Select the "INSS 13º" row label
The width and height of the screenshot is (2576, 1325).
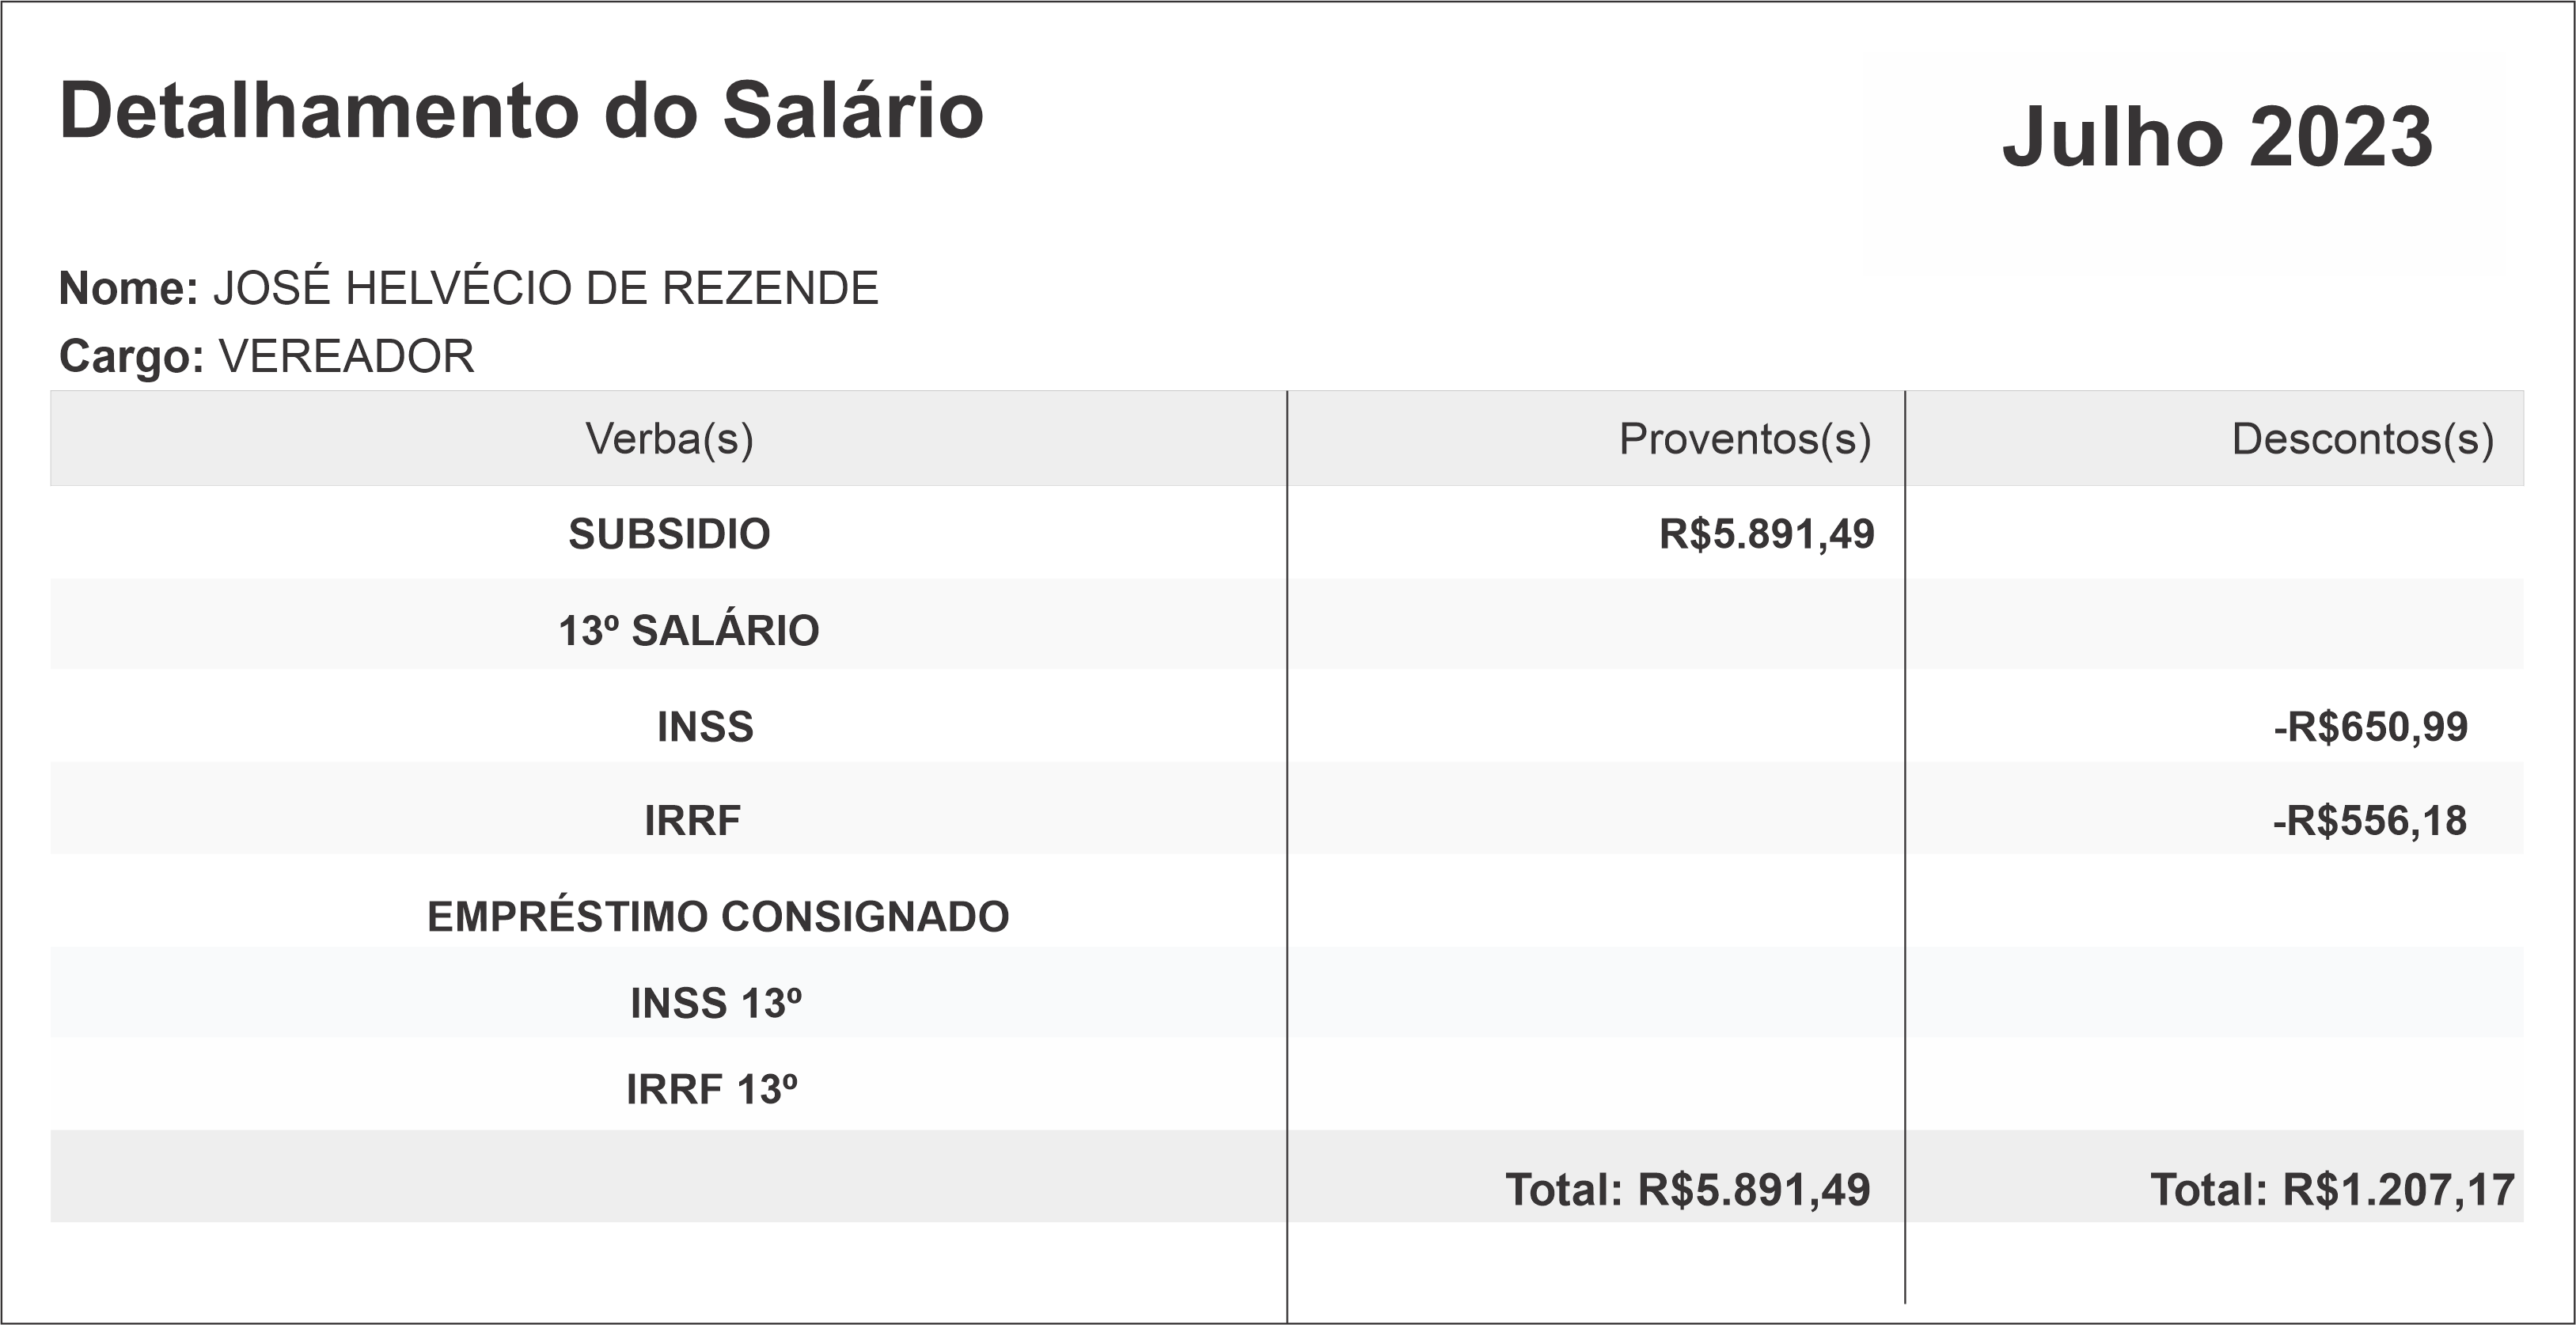click(x=715, y=1004)
